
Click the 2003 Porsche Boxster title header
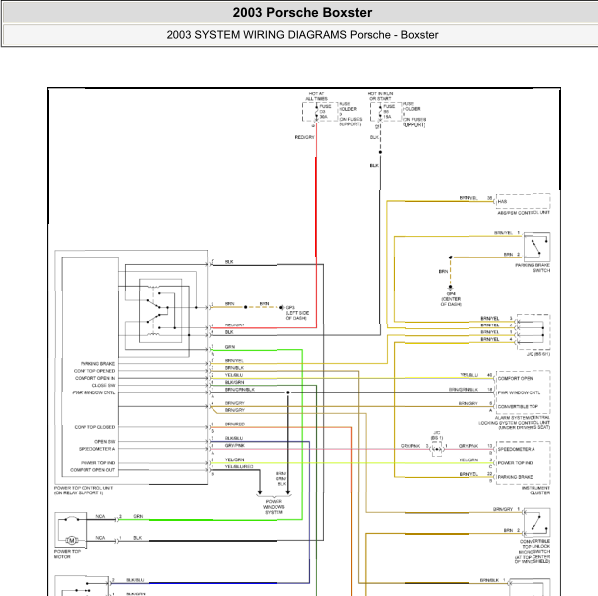pyautogui.click(x=302, y=13)
